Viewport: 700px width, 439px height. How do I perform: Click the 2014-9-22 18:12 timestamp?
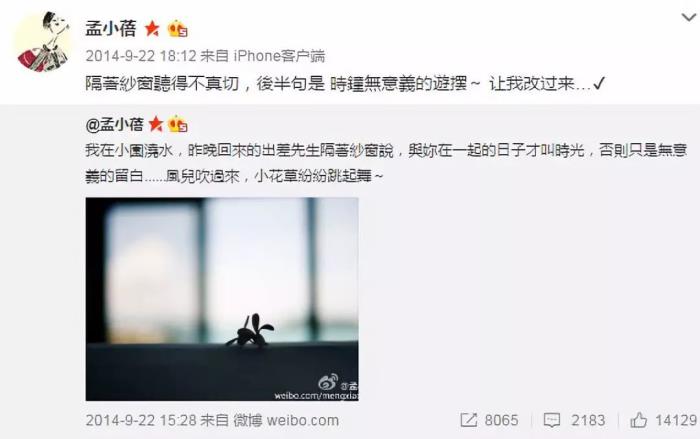pos(141,56)
